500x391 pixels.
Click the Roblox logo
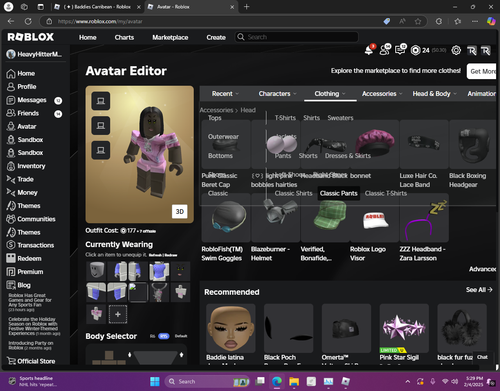coord(31,37)
